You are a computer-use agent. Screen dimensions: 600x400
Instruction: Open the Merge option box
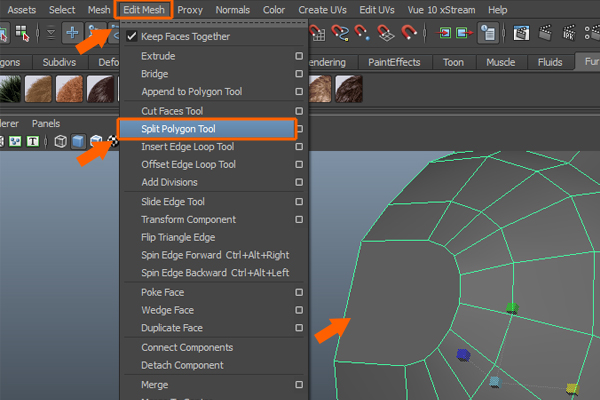[x=298, y=384]
